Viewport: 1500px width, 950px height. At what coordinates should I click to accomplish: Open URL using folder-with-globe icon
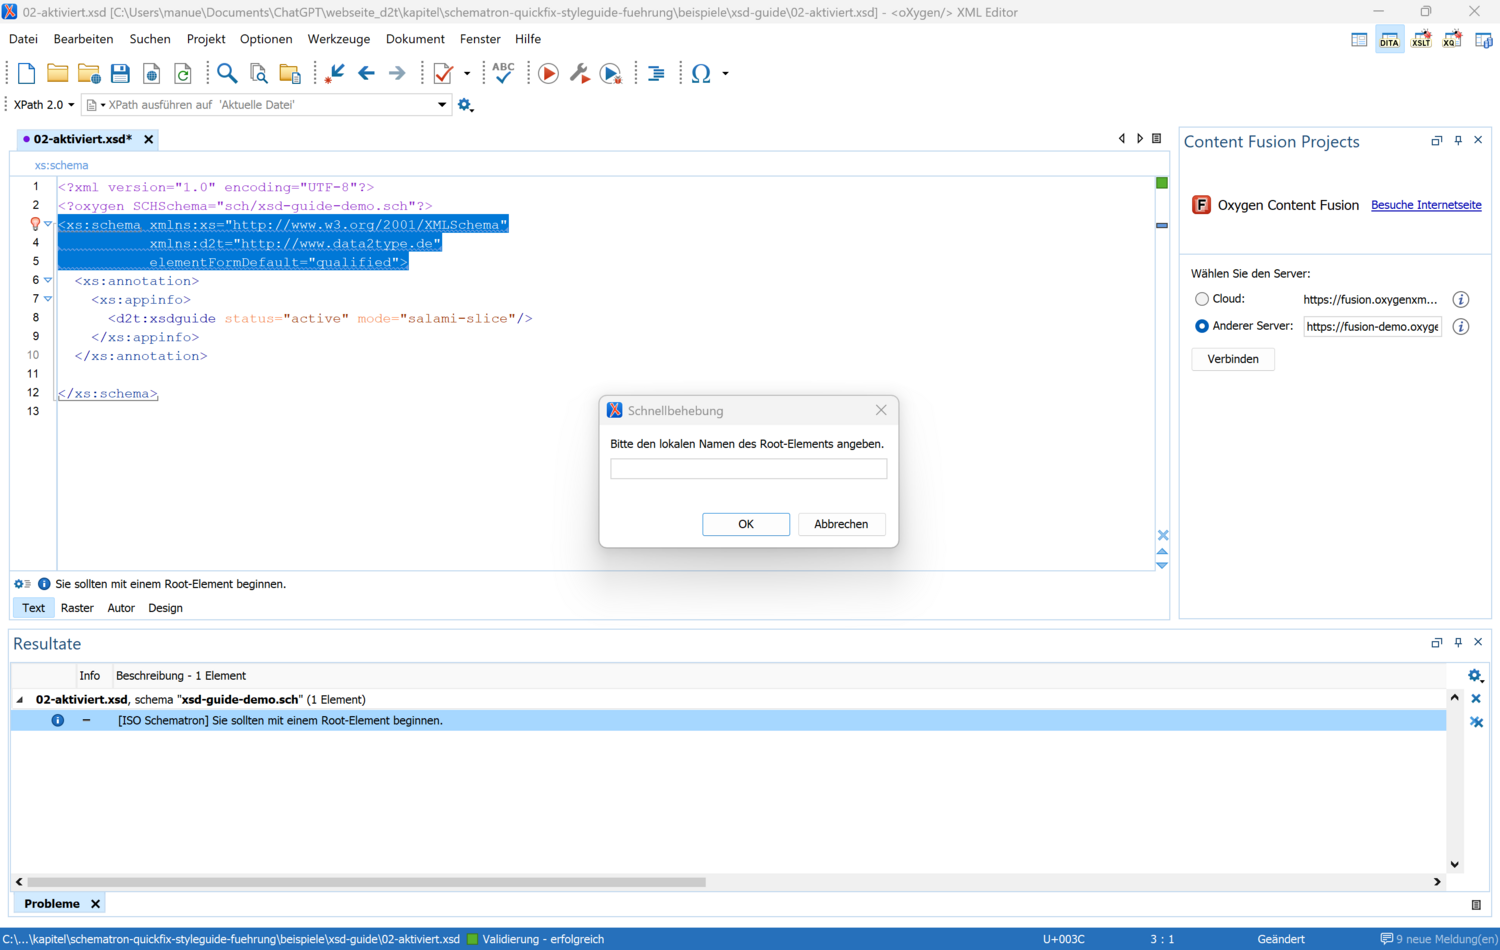coord(89,73)
